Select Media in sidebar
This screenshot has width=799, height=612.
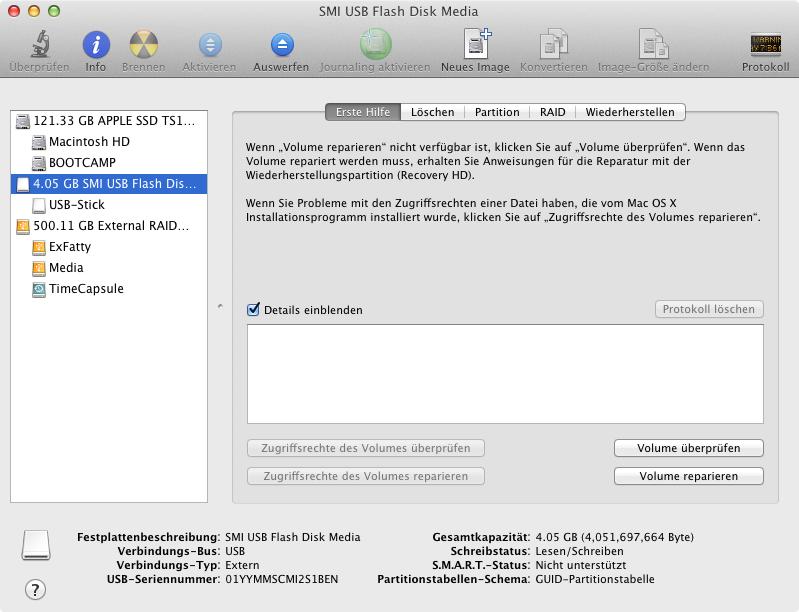pyautogui.click(x=109, y=268)
